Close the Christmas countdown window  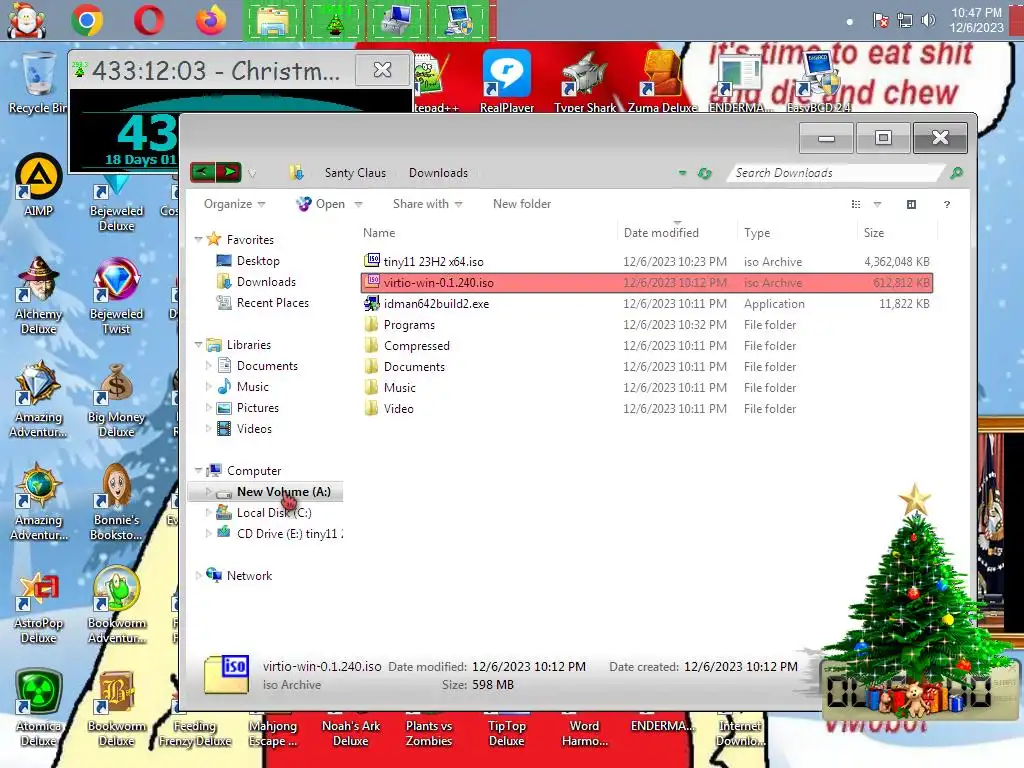tap(383, 69)
